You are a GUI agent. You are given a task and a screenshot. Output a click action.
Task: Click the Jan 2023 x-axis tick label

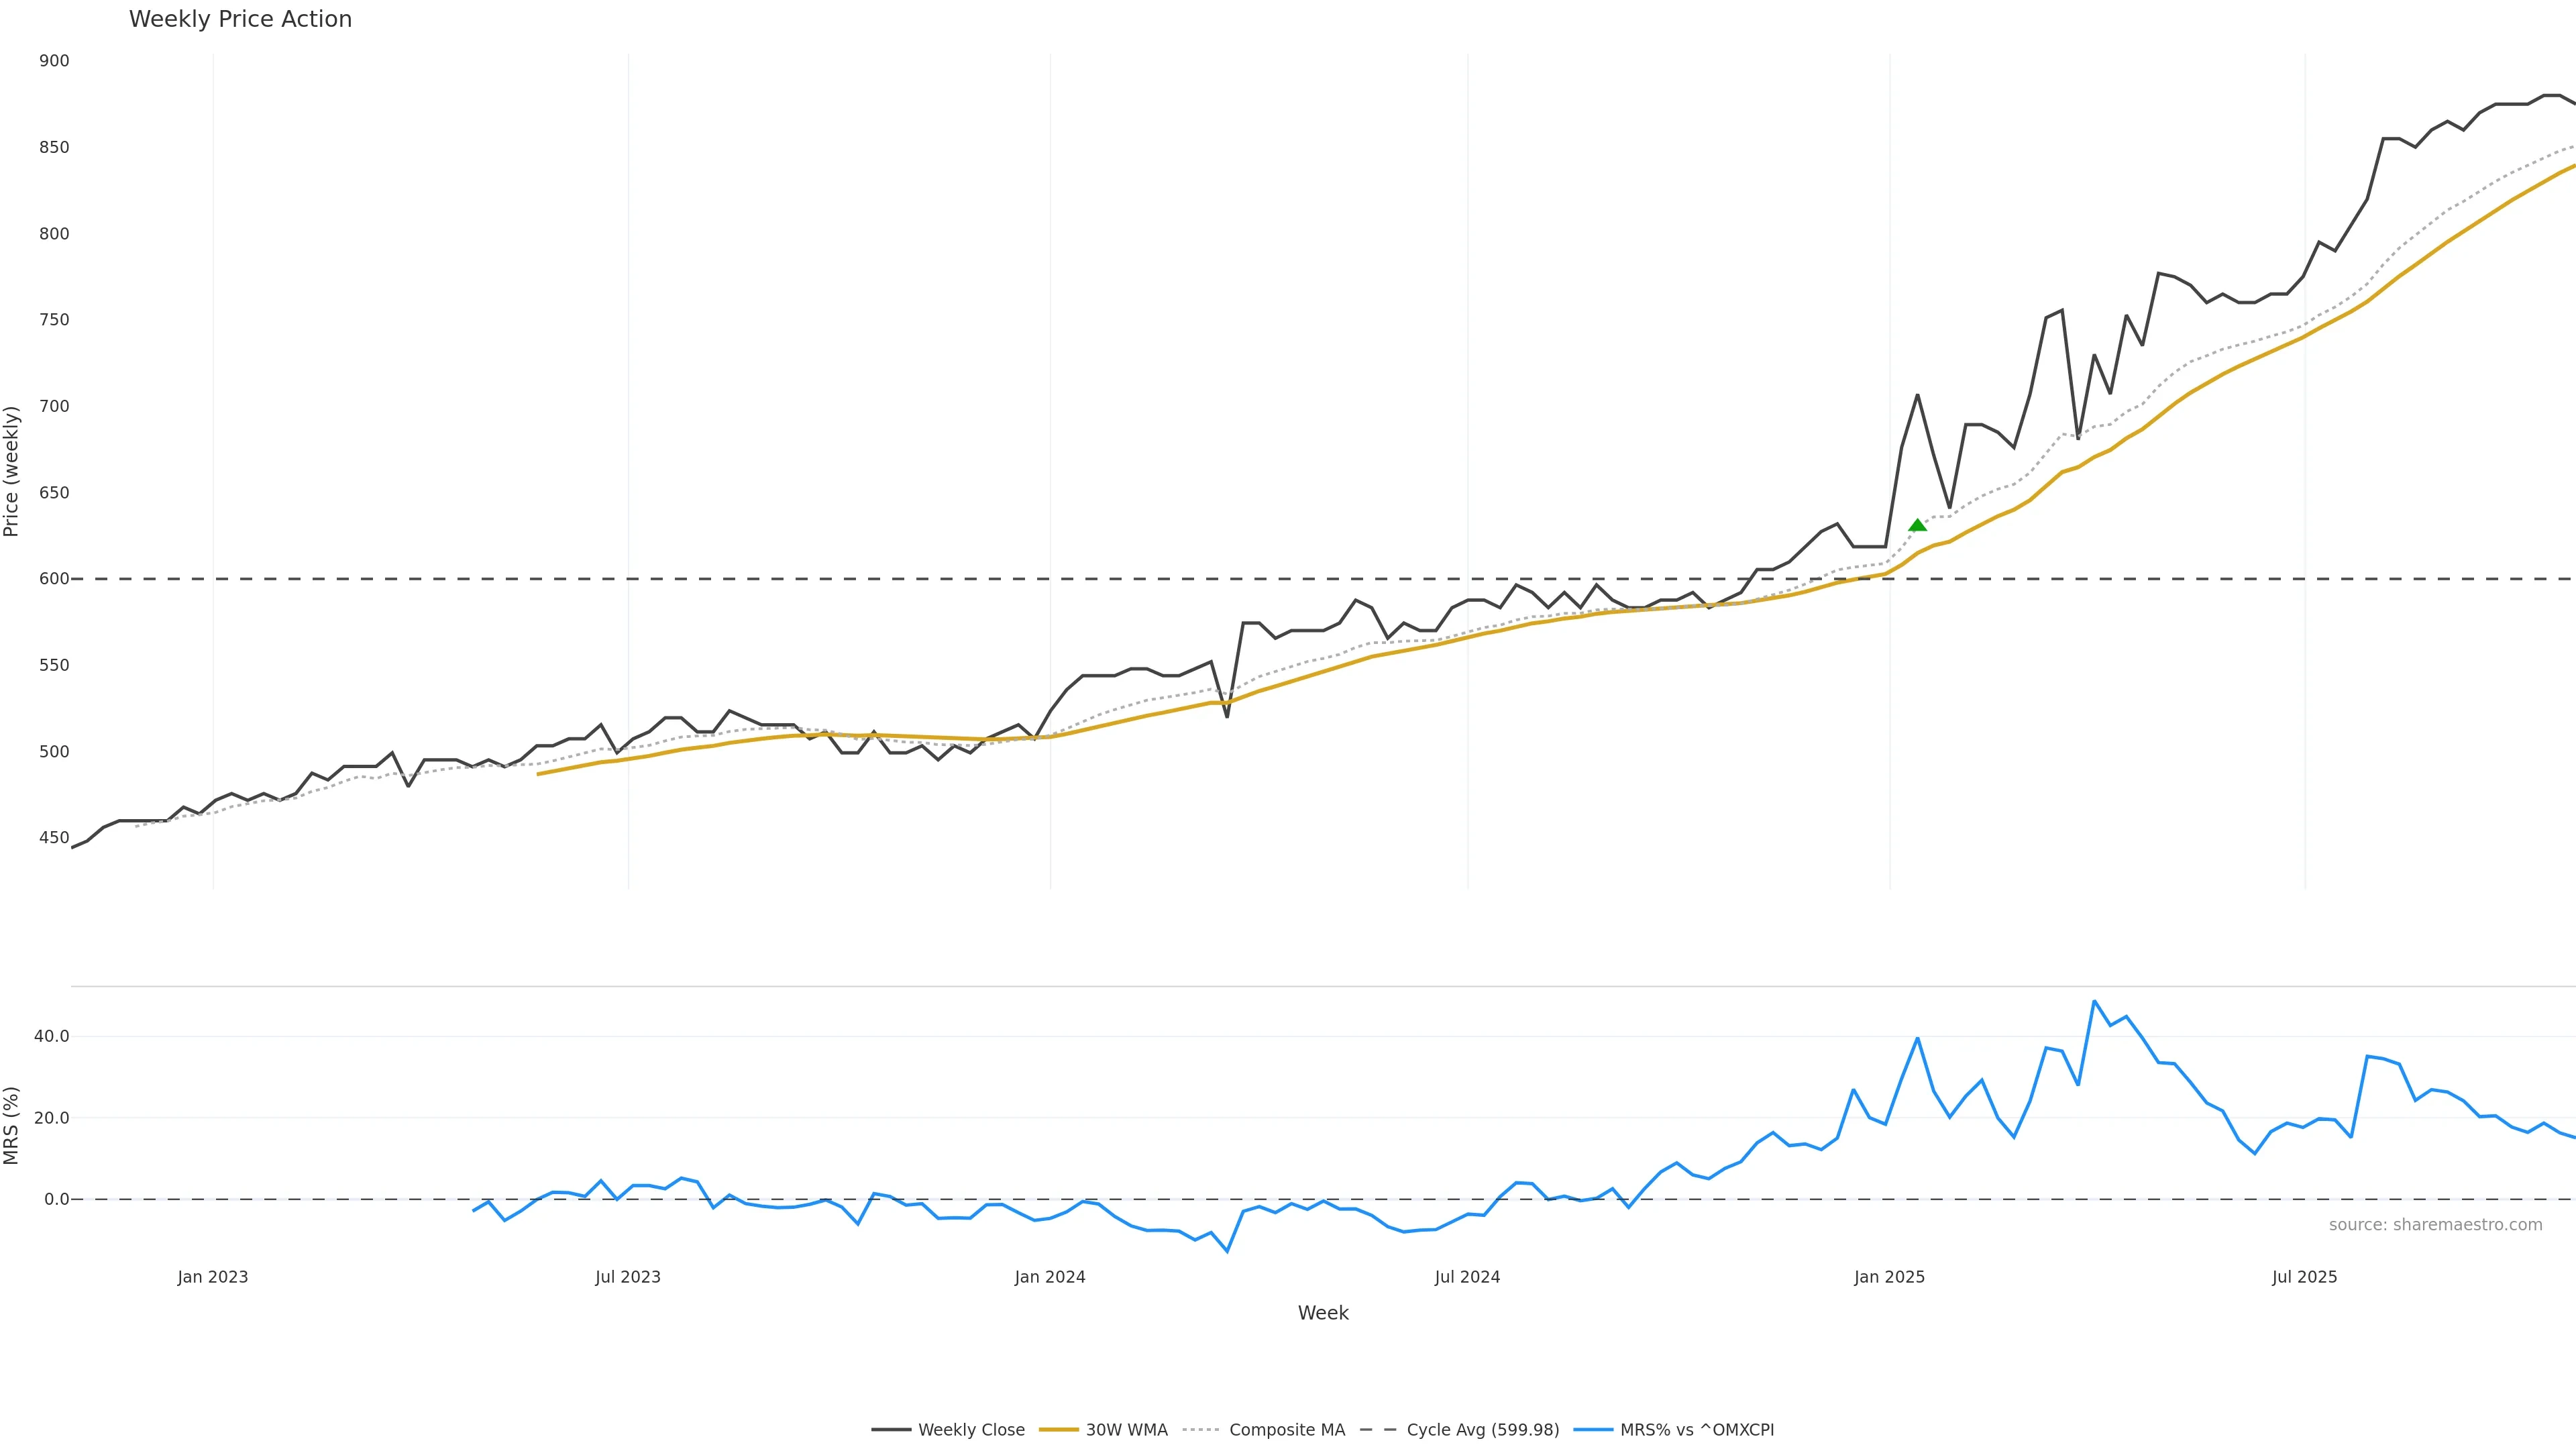point(213,1277)
